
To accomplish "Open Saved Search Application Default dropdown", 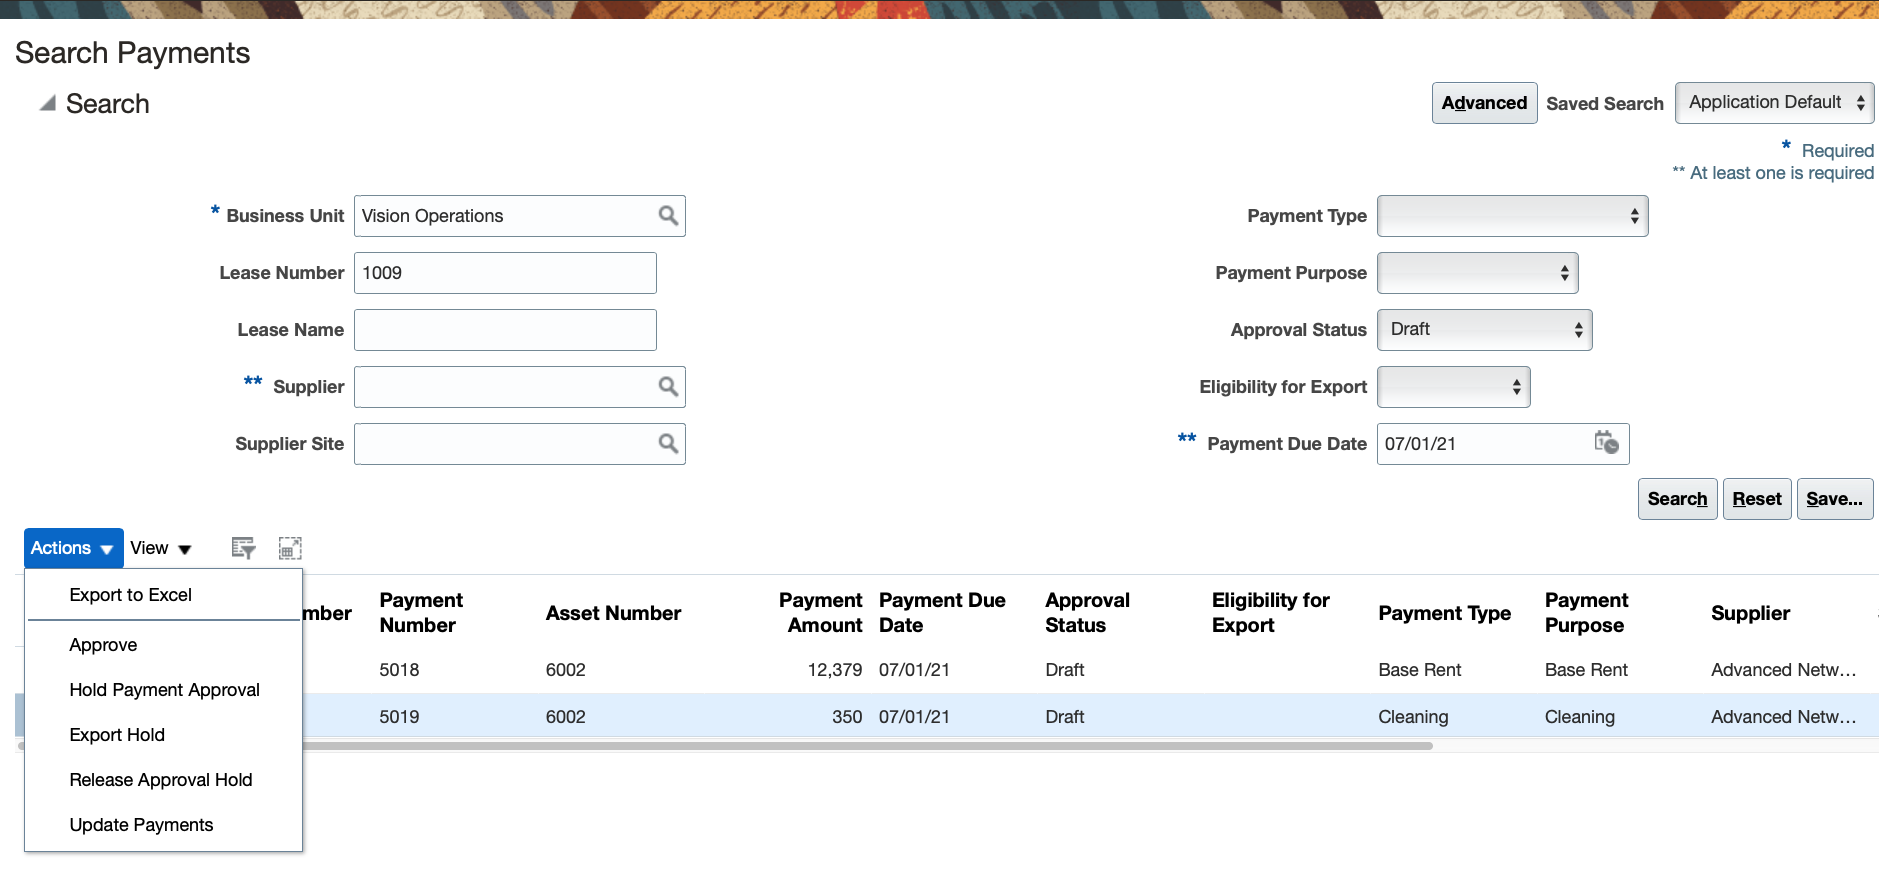I will (1774, 103).
